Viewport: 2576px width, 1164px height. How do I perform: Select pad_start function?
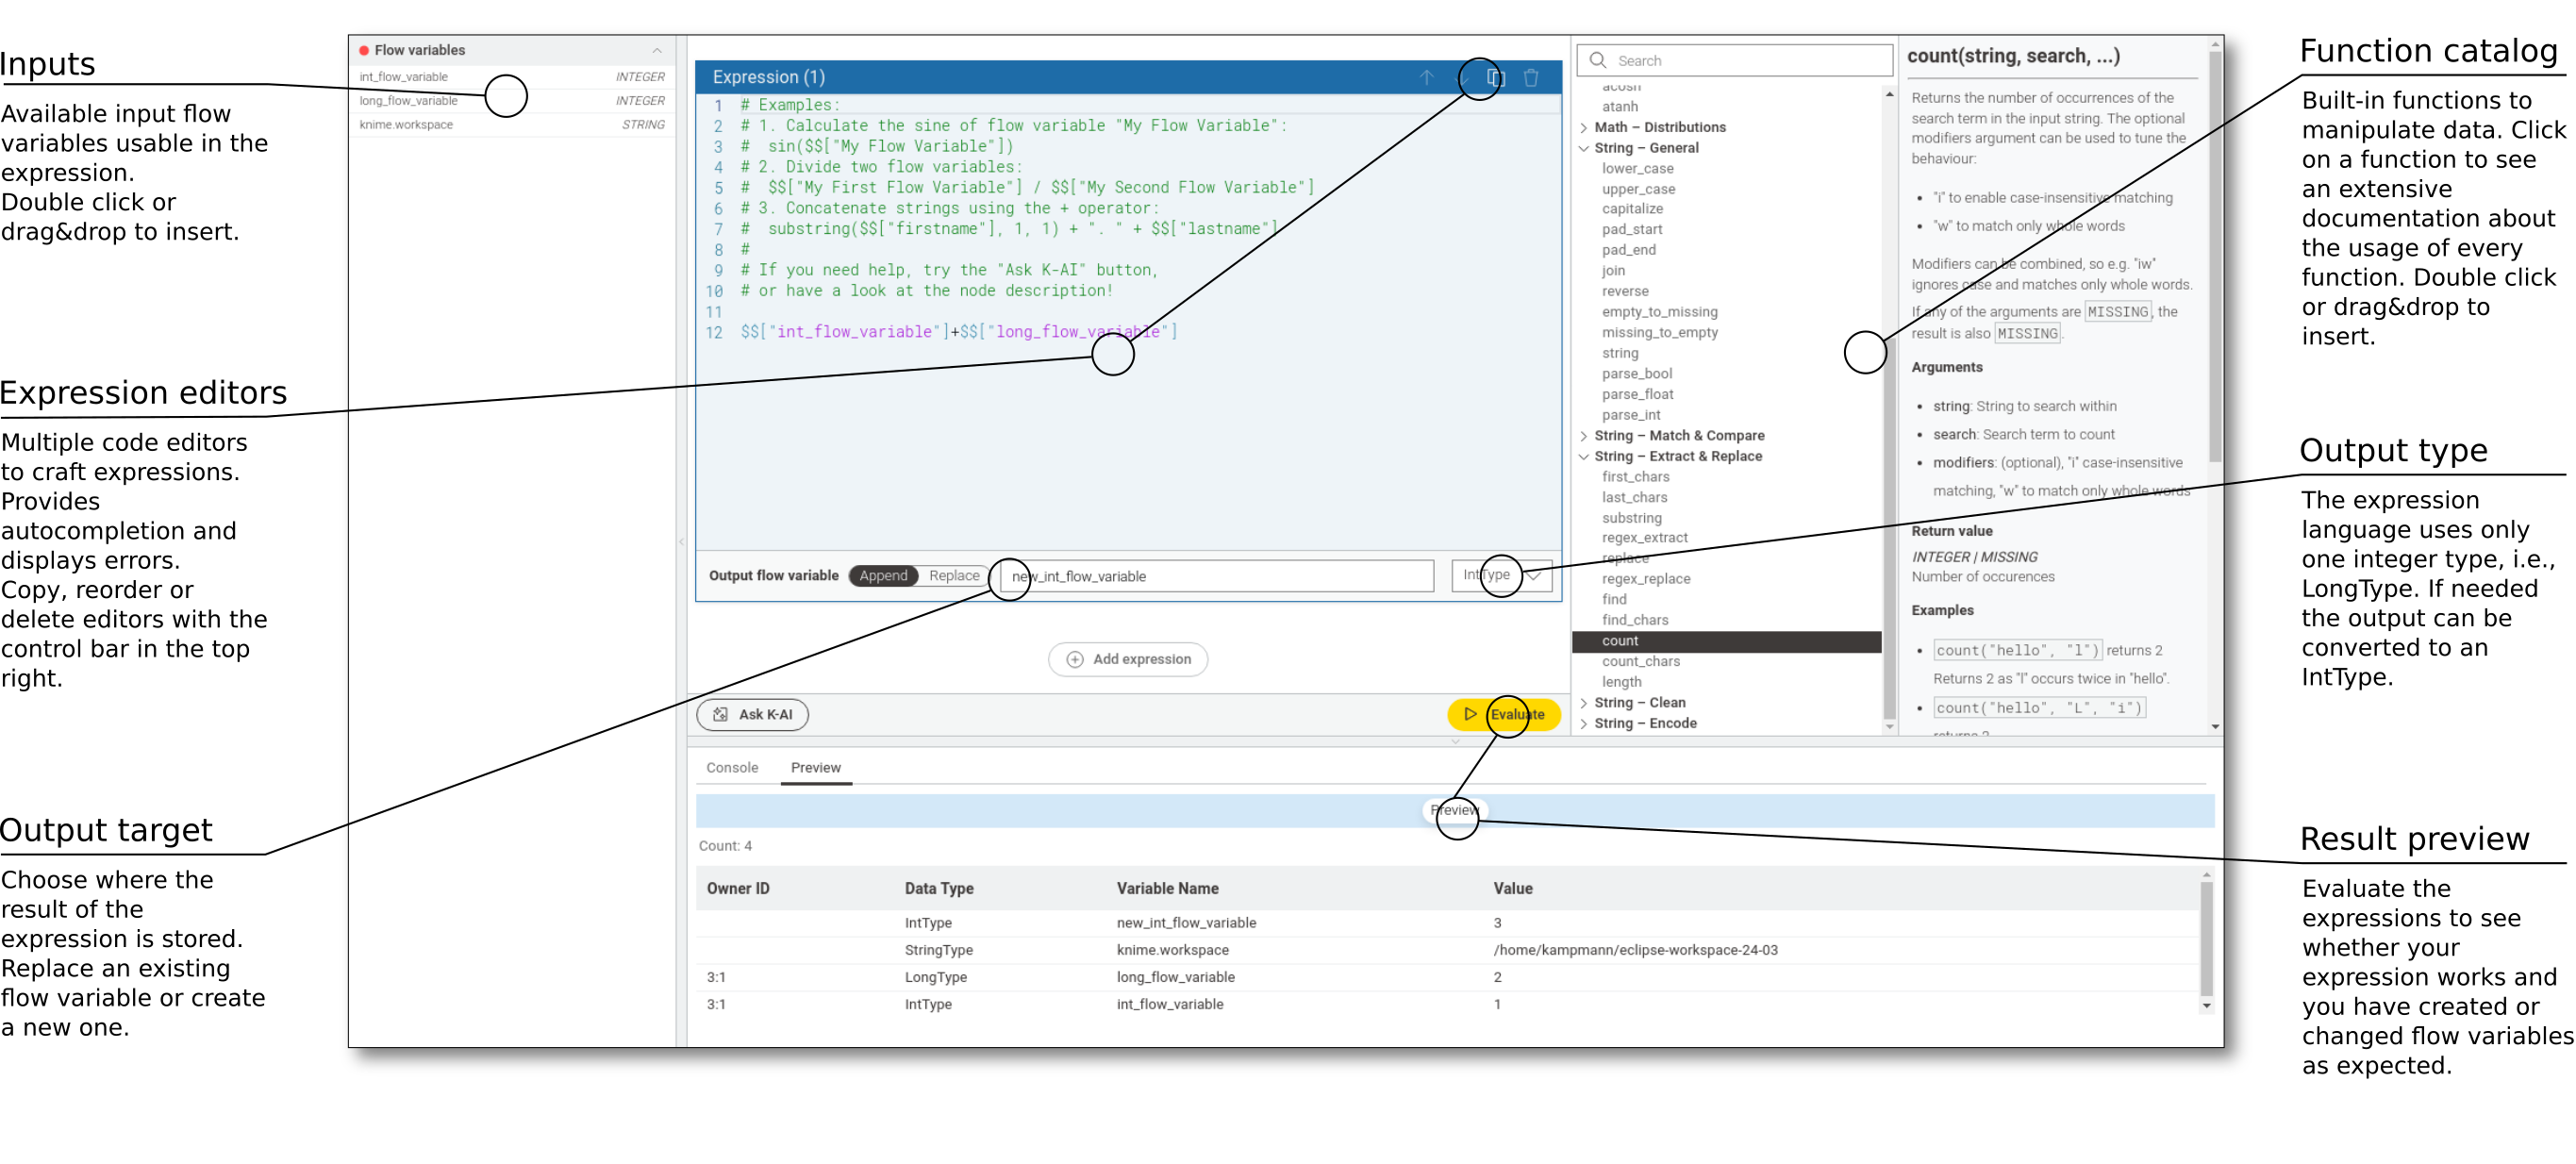1632,229
